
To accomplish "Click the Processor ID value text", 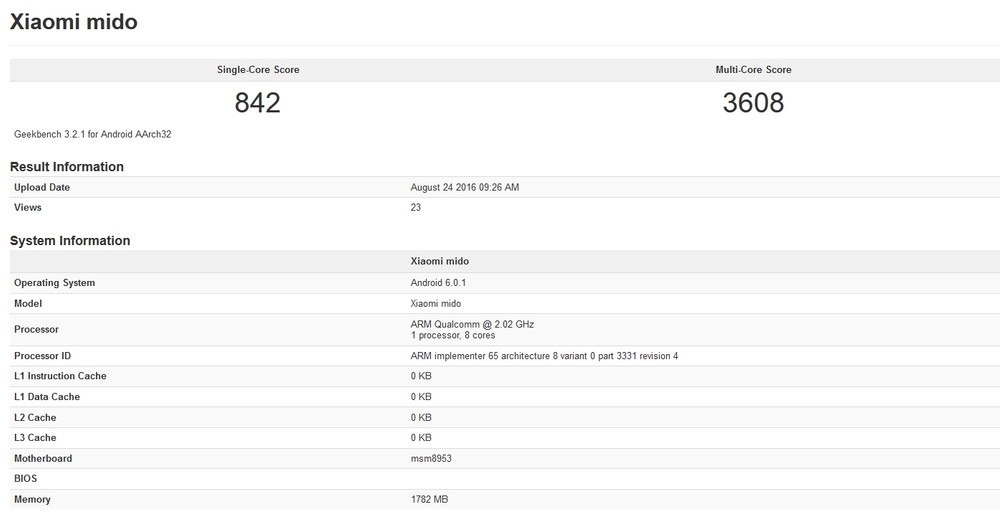I will pos(544,356).
